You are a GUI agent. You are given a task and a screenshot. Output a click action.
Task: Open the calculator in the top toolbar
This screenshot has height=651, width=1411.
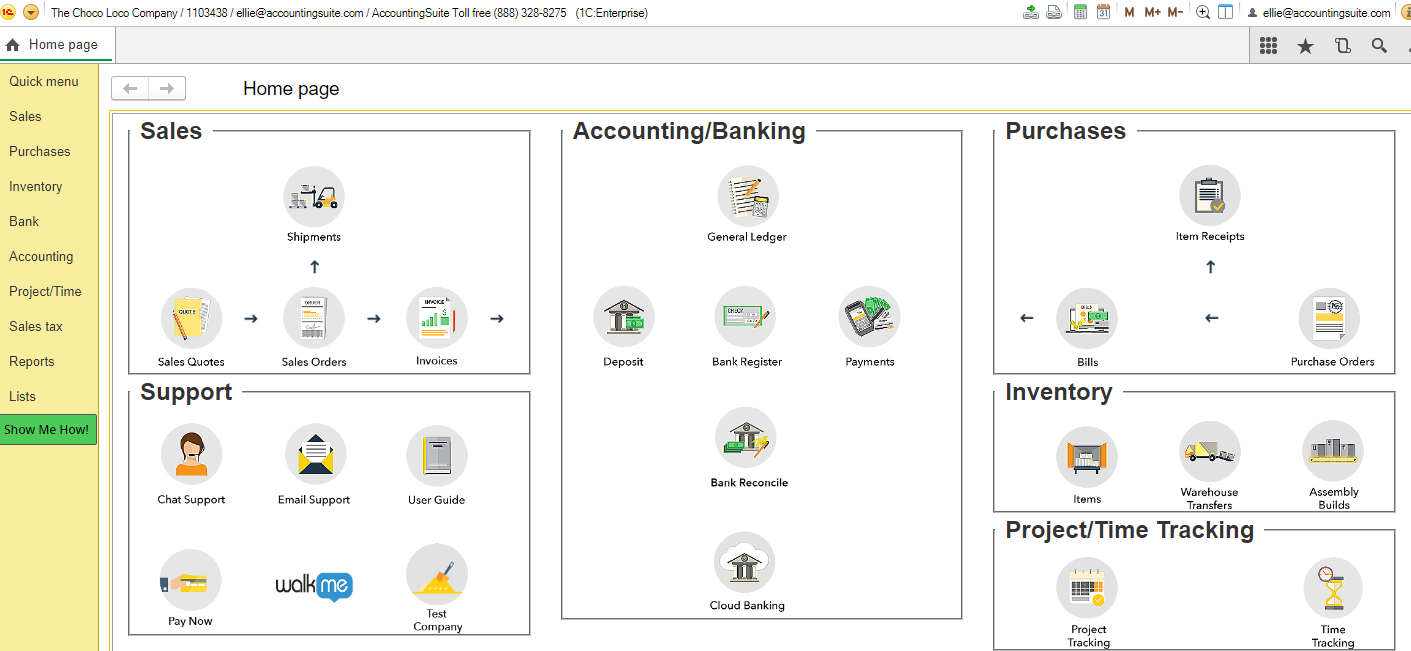coord(1080,13)
